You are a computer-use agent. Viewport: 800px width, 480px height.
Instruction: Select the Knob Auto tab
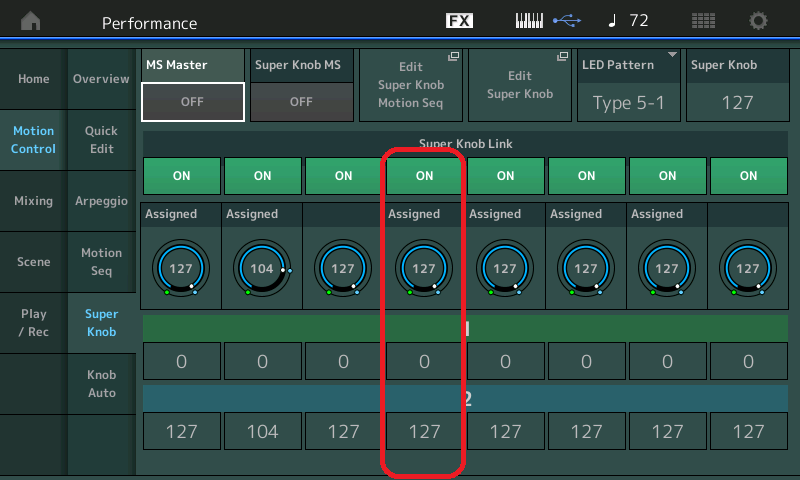(x=101, y=383)
